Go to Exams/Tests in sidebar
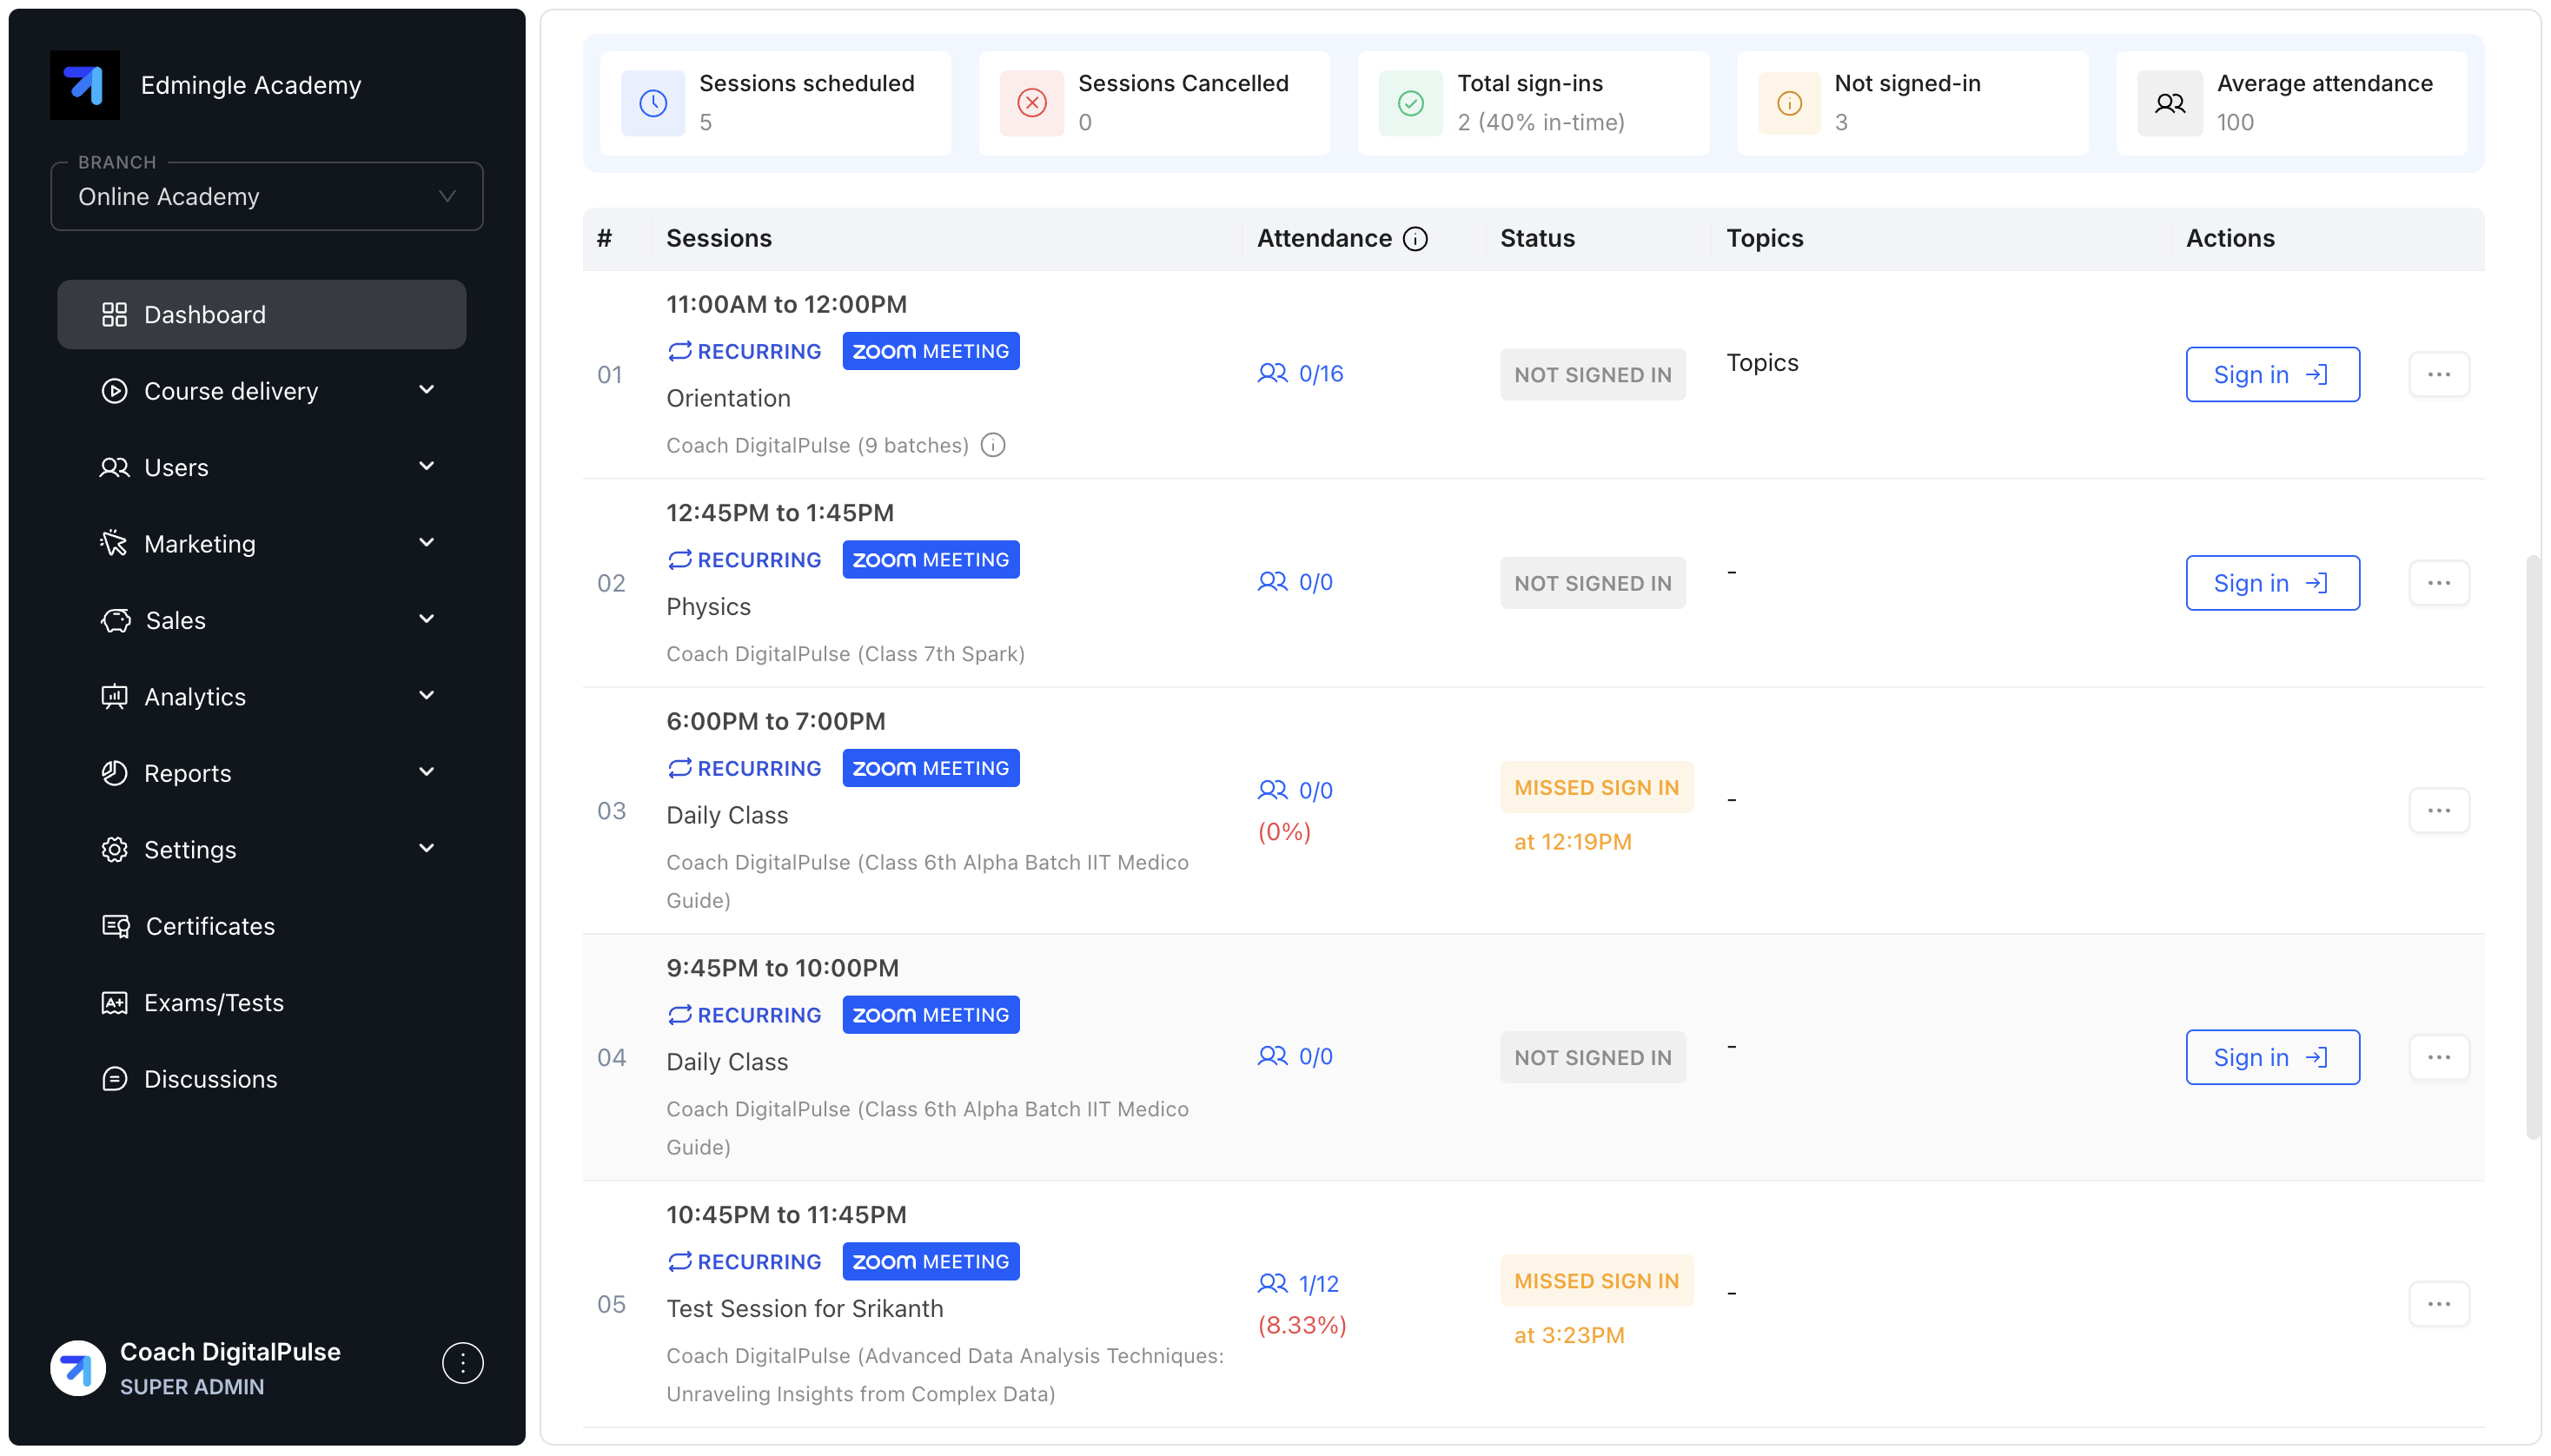 [x=213, y=1003]
